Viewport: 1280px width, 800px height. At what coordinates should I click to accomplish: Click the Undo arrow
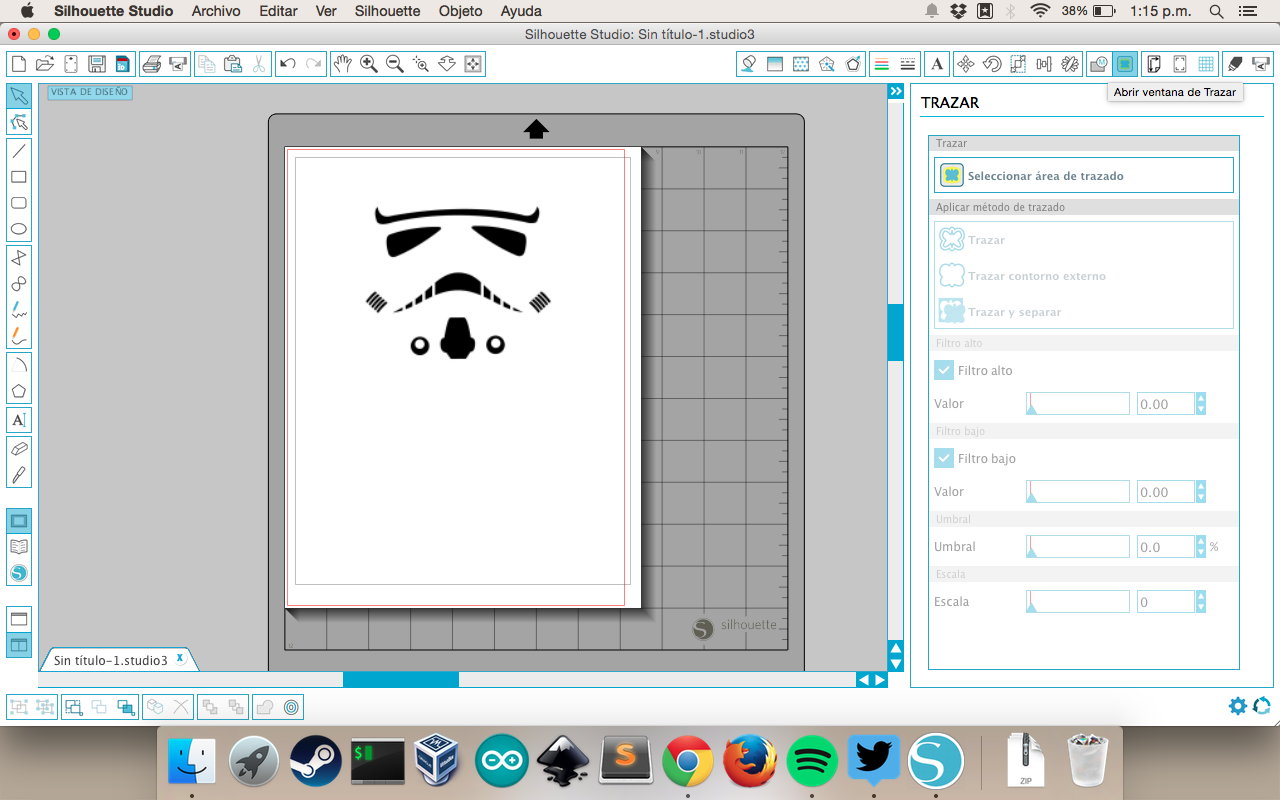(288, 64)
